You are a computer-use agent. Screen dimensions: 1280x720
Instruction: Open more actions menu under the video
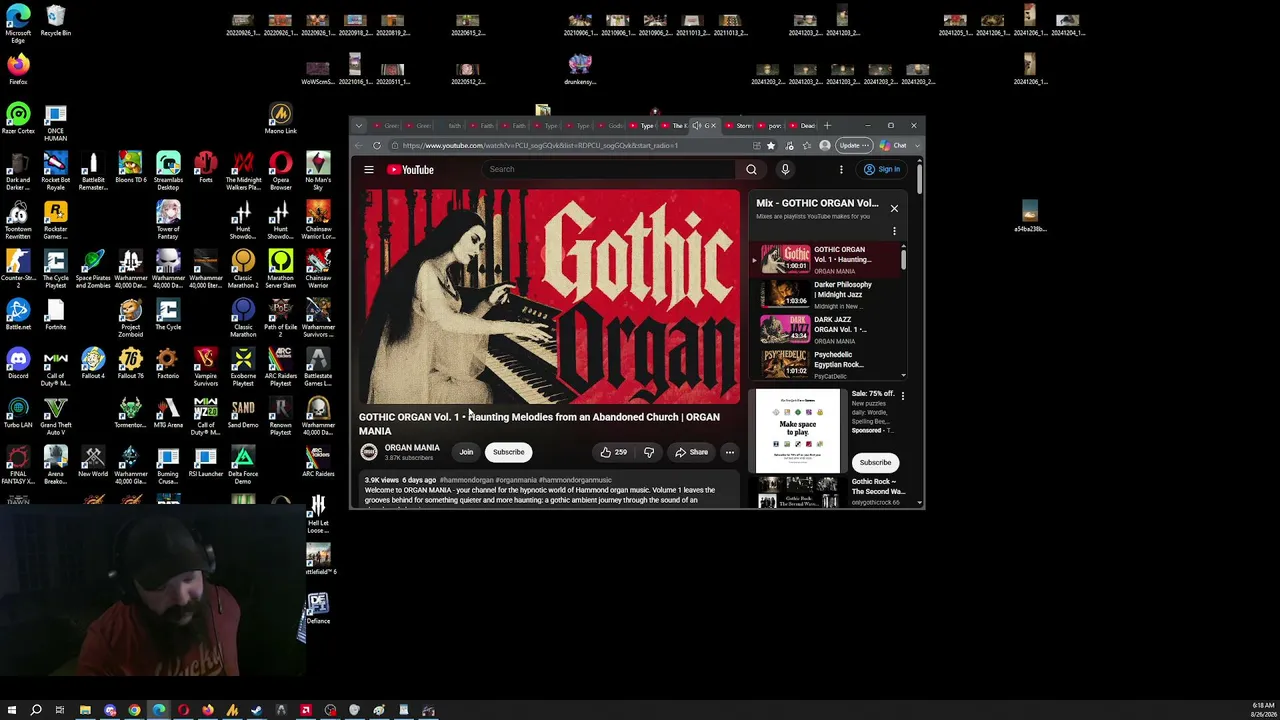click(730, 452)
